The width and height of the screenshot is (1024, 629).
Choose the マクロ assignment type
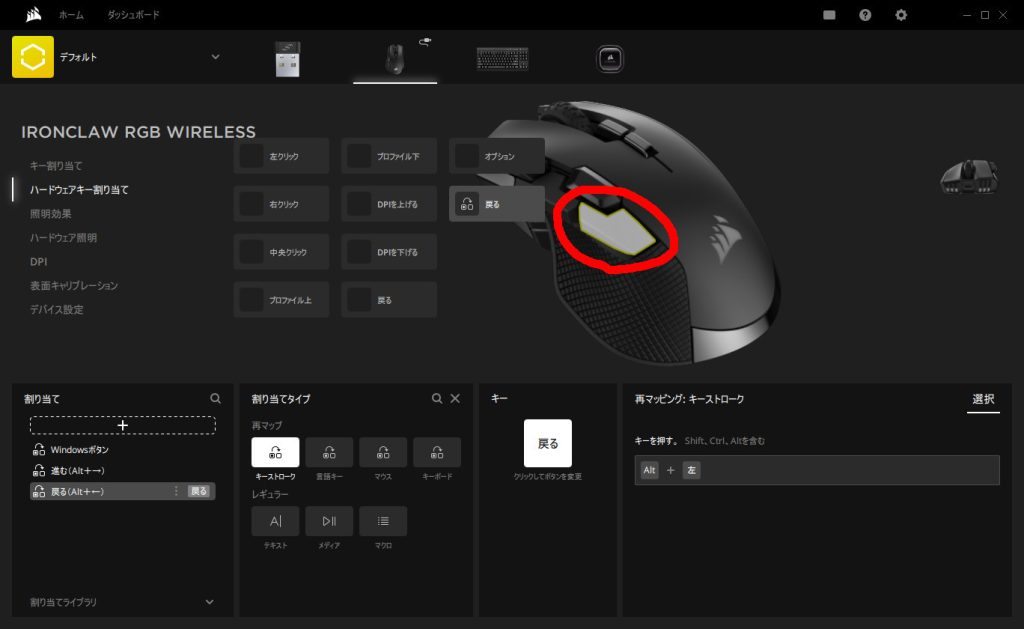click(x=383, y=521)
